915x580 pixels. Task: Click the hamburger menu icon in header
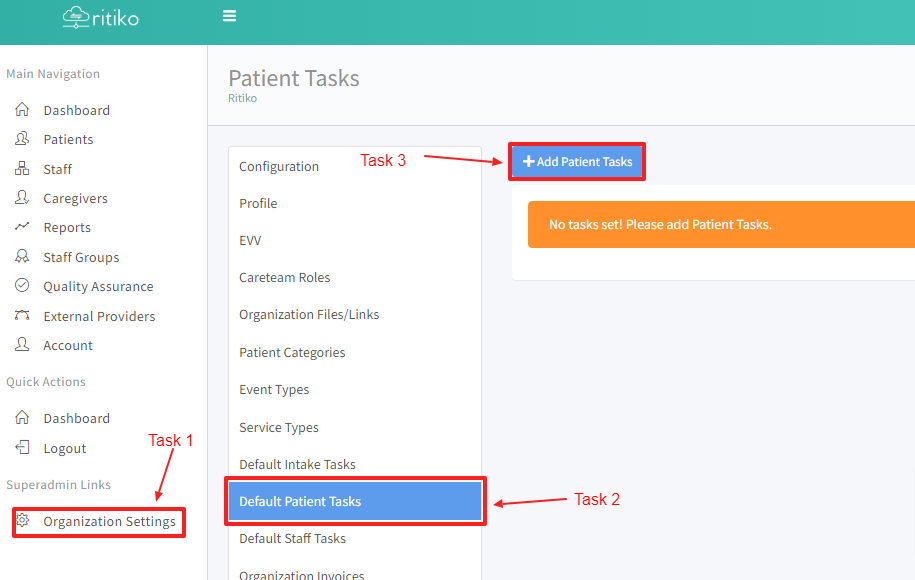point(229,16)
